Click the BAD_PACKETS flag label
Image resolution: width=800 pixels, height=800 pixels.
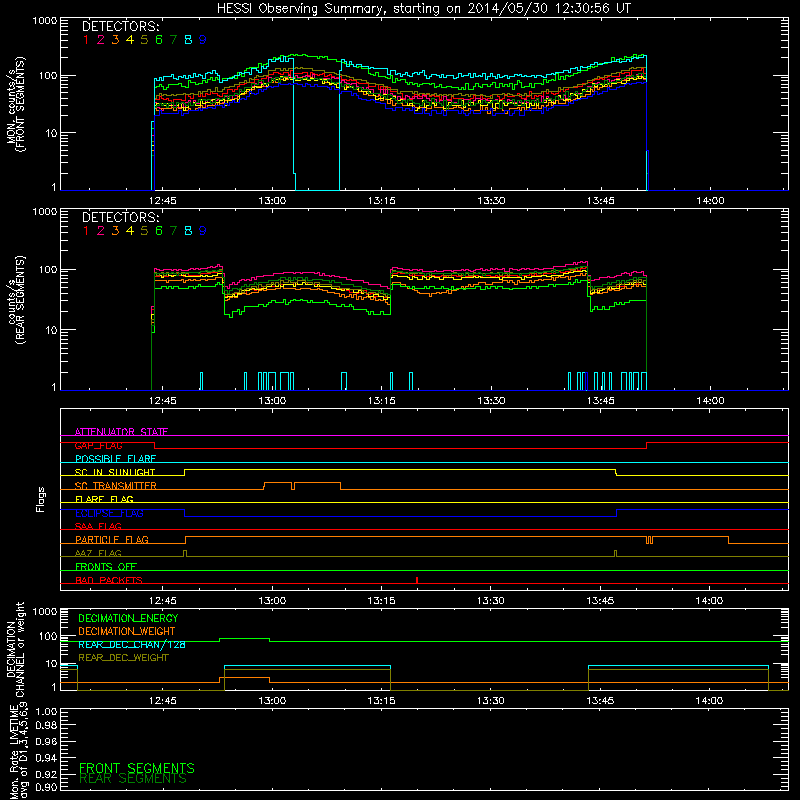tap(109, 580)
